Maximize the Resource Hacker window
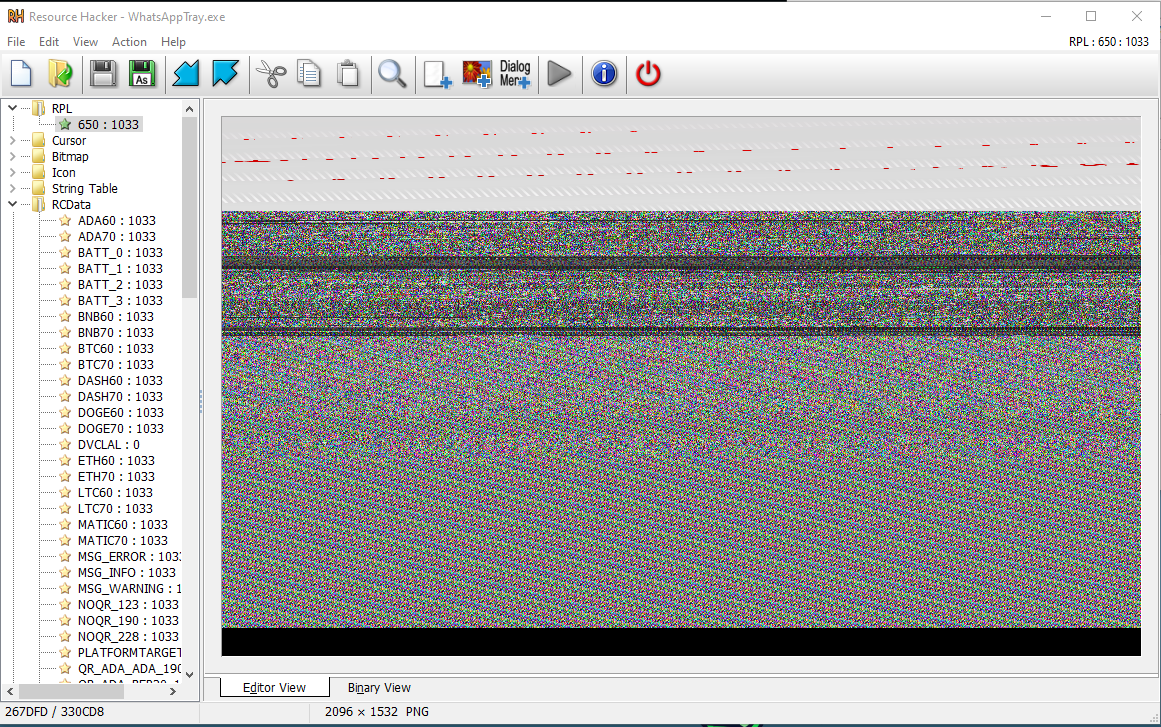Screen dimensions: 1161x727 point(1091,16)
